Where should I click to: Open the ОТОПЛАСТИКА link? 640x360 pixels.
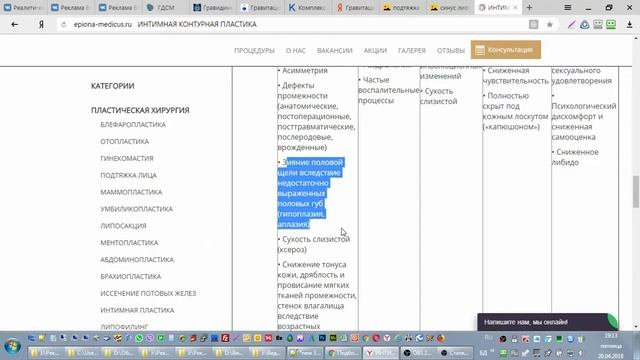tap(124, 141)
